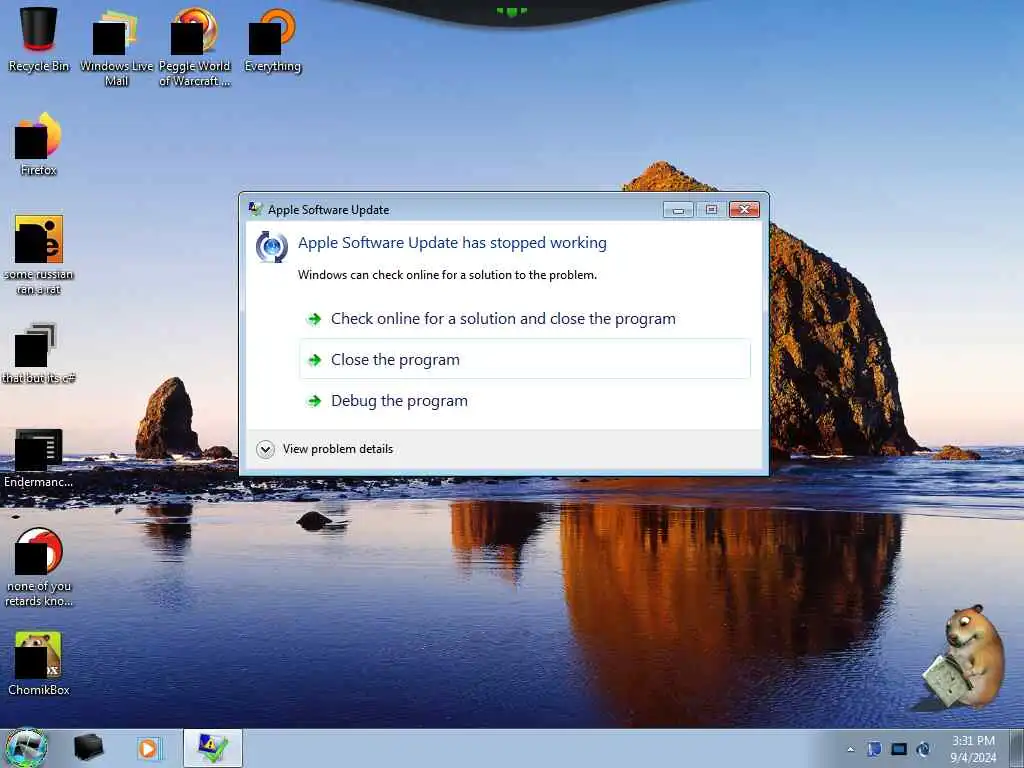Screen dimensions: 1024x768
Task: Launch media player from taskbar
Action: tap(149, 748)
